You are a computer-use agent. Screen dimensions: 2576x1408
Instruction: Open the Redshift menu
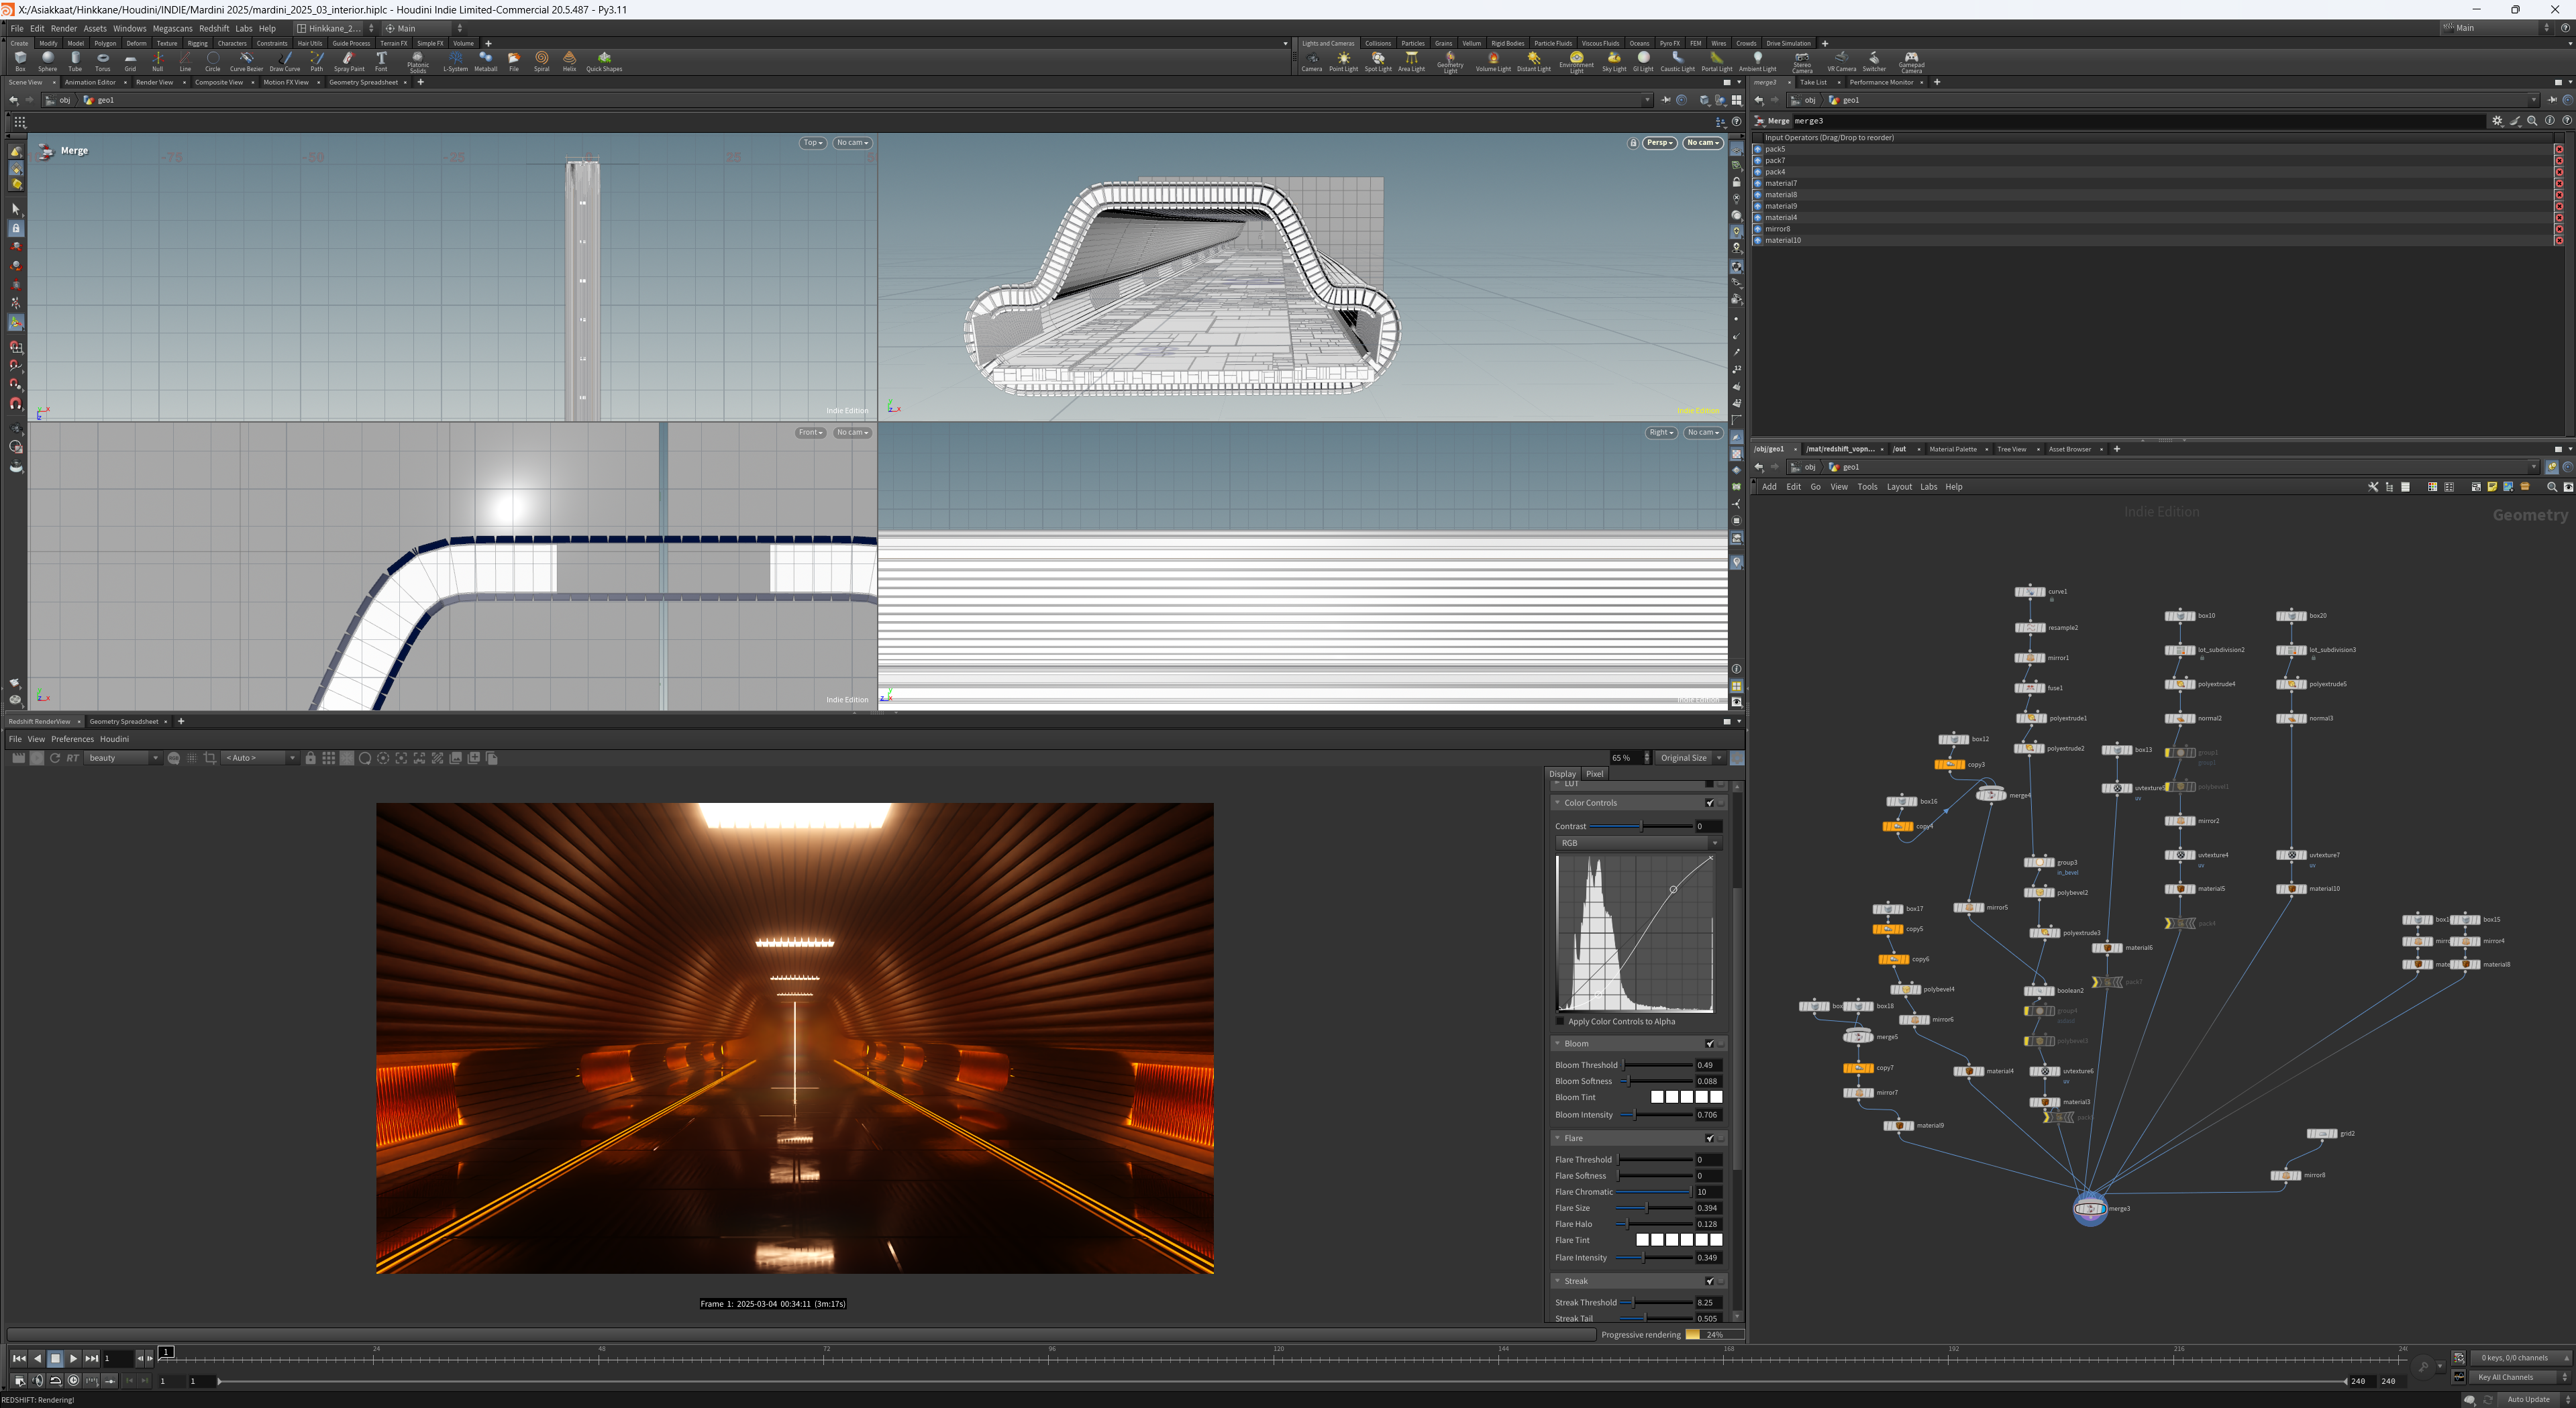tap(213, 28)
